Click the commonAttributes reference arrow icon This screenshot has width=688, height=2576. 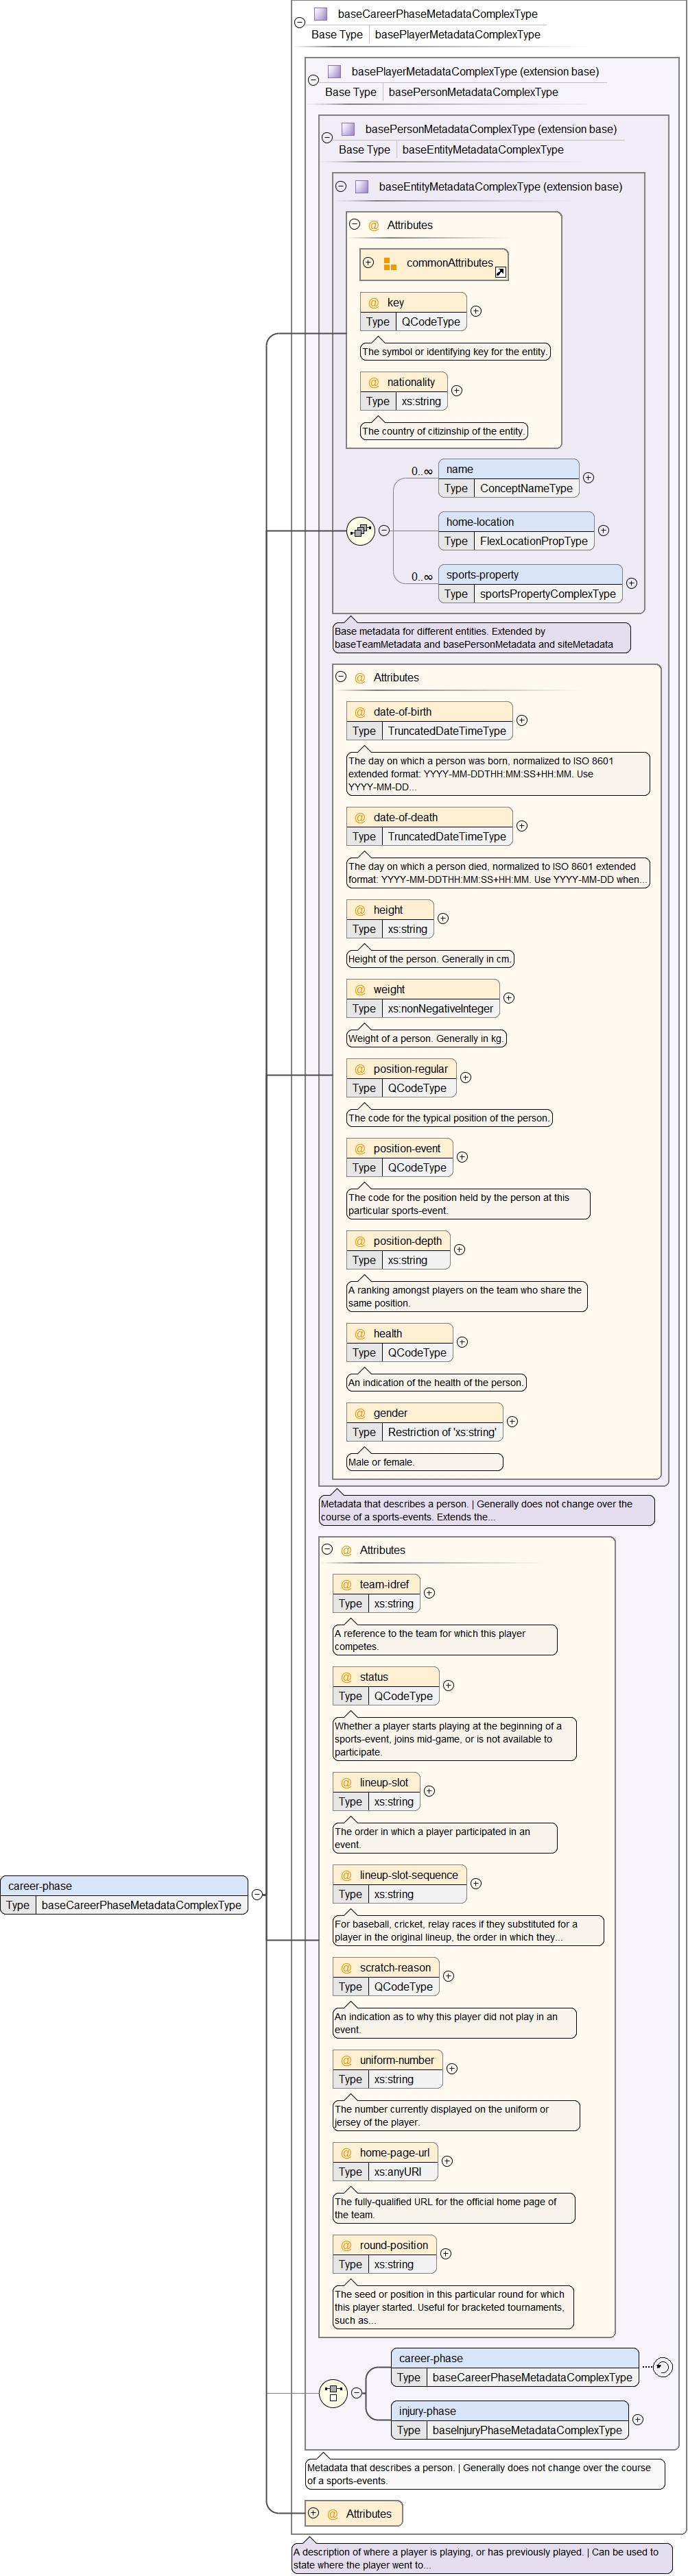500,272
